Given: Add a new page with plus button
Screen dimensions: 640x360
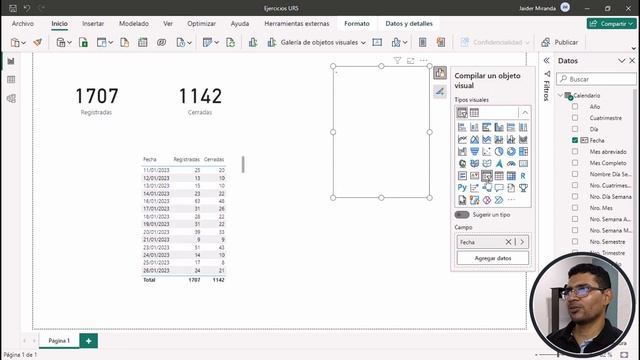Looking at the screenshot, I should click(89, 341).
